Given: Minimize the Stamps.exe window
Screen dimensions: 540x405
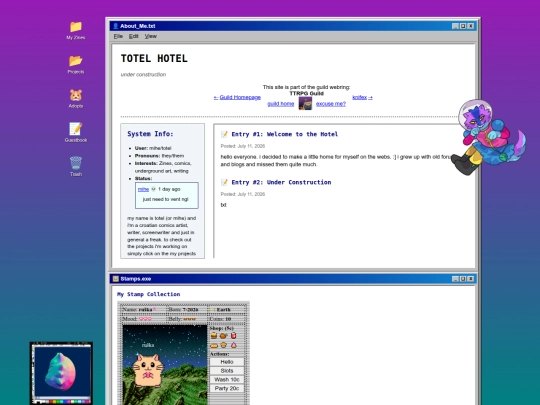Looking at the screenshot, I should pos(455,279).
